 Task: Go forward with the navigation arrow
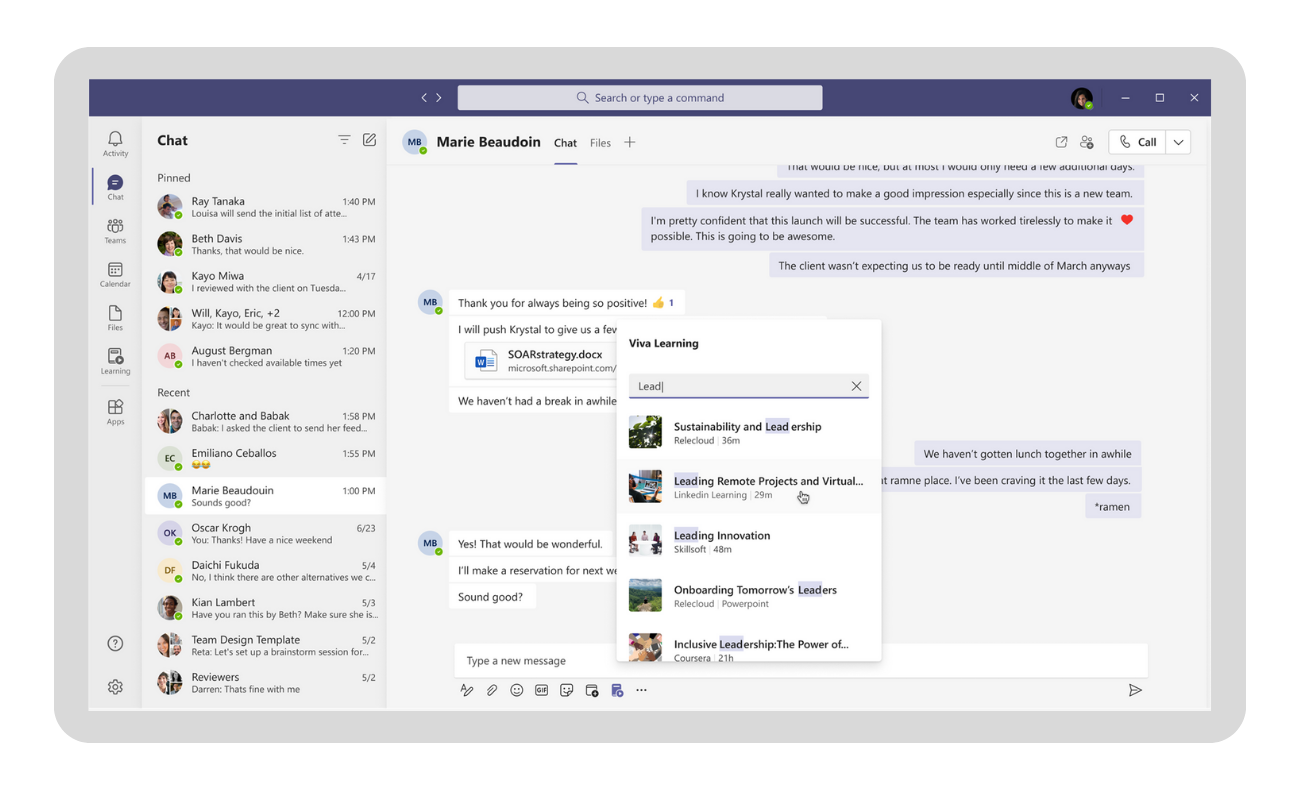[438, 97]
